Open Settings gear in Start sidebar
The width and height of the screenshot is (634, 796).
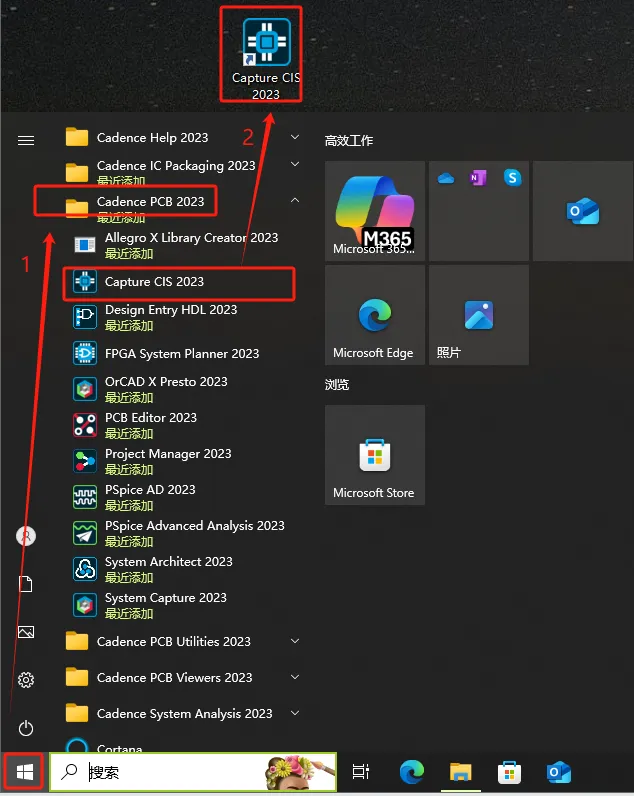[26, 680]
